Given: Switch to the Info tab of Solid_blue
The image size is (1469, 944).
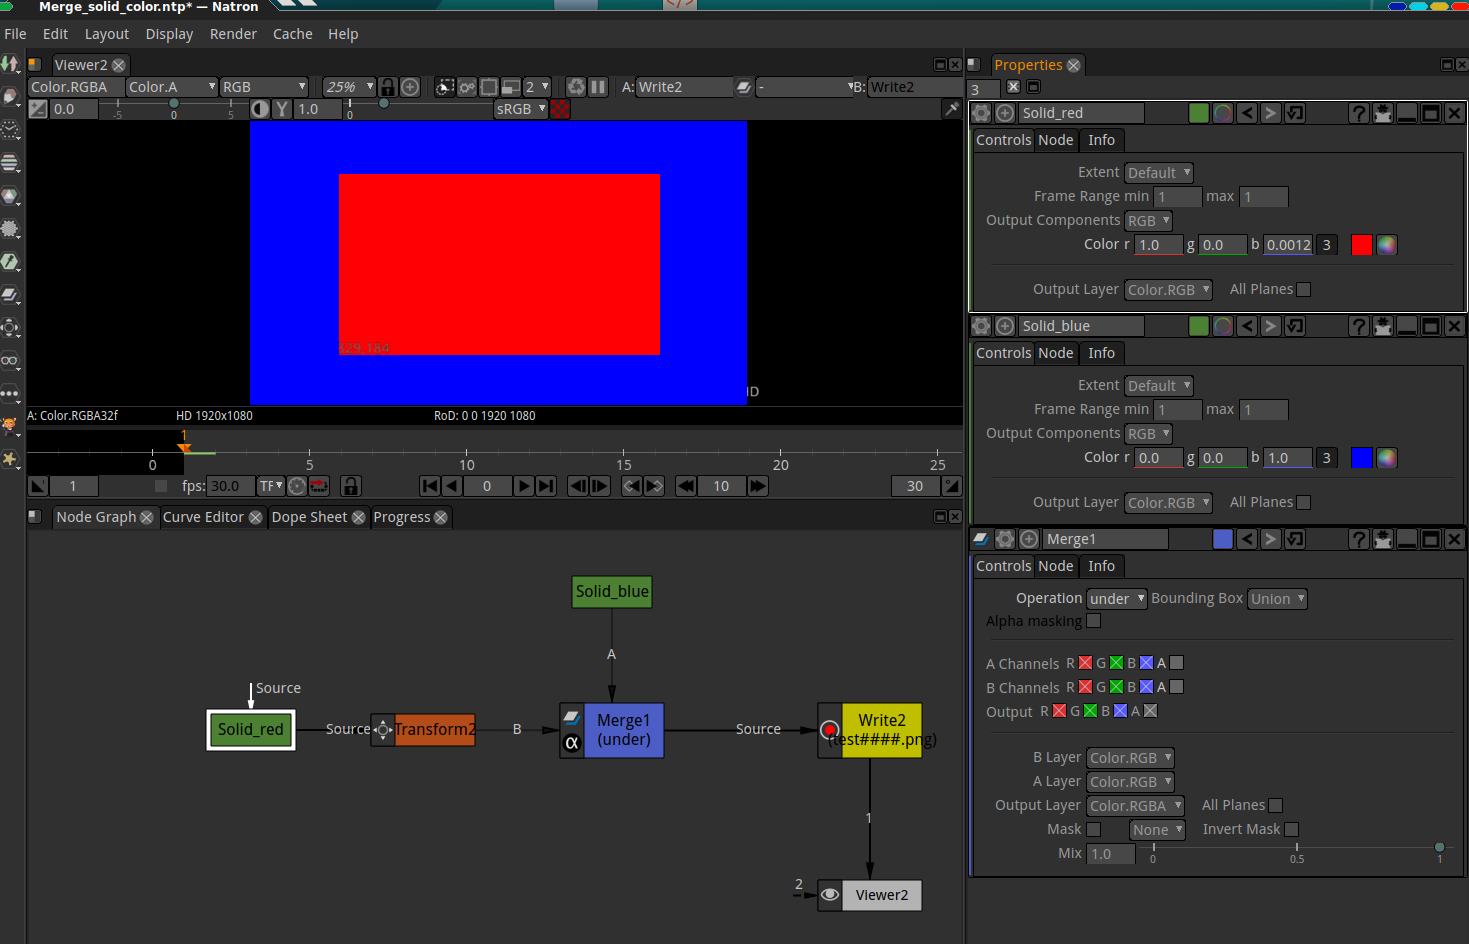Looking at the screenshot, I should pos(1101,353).
